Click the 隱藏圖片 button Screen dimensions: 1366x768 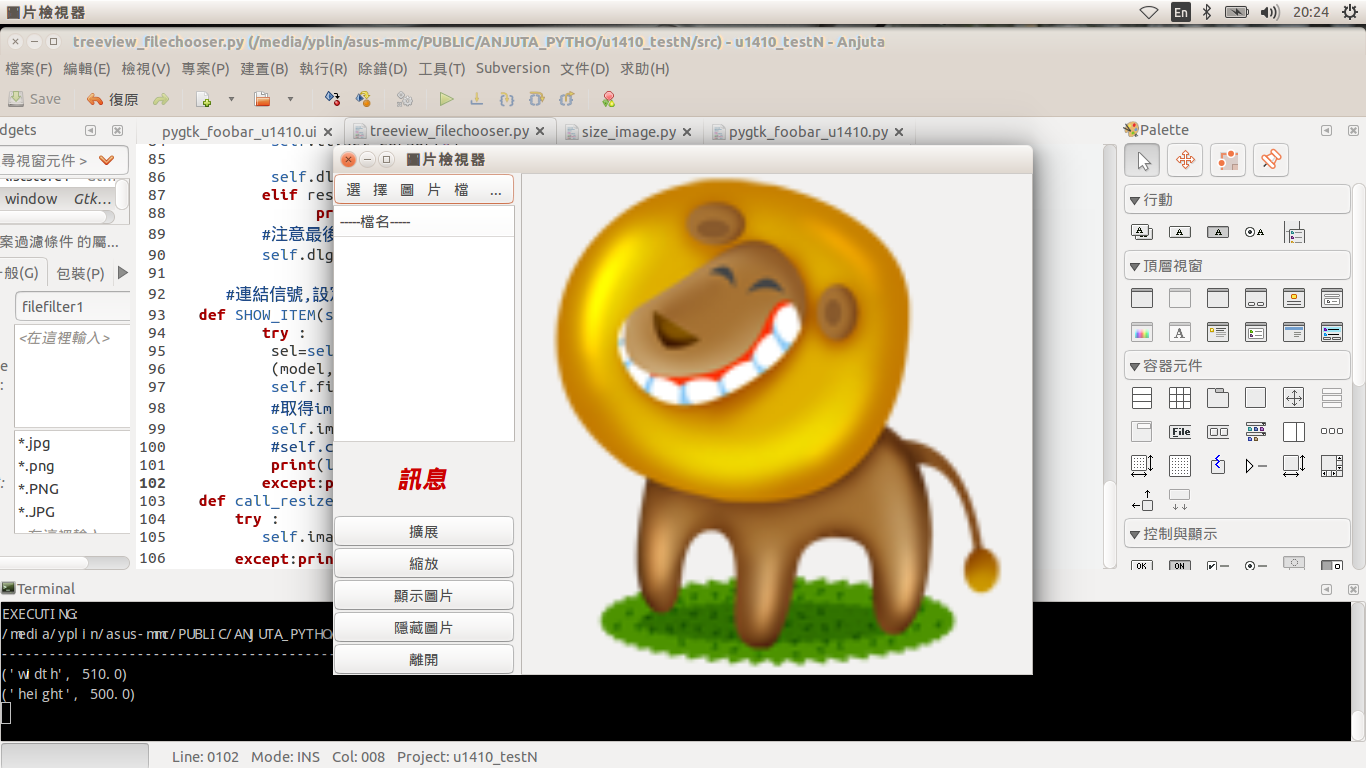[x=424, y=627]
